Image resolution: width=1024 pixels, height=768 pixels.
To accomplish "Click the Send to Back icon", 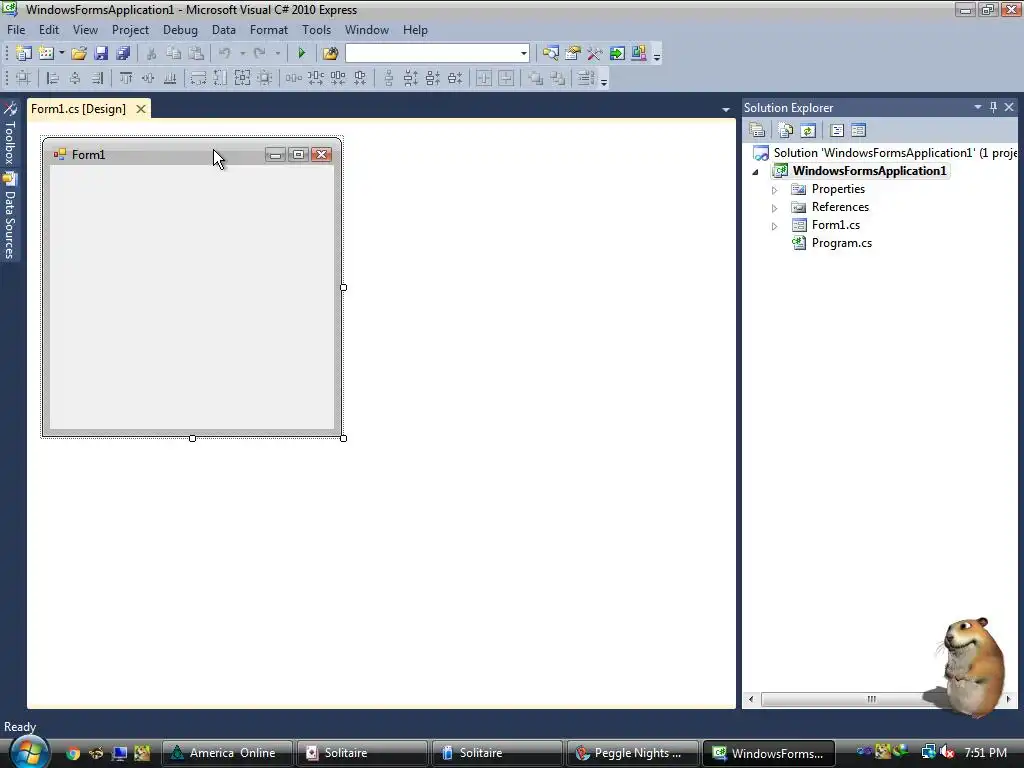I will pos(558,78).
